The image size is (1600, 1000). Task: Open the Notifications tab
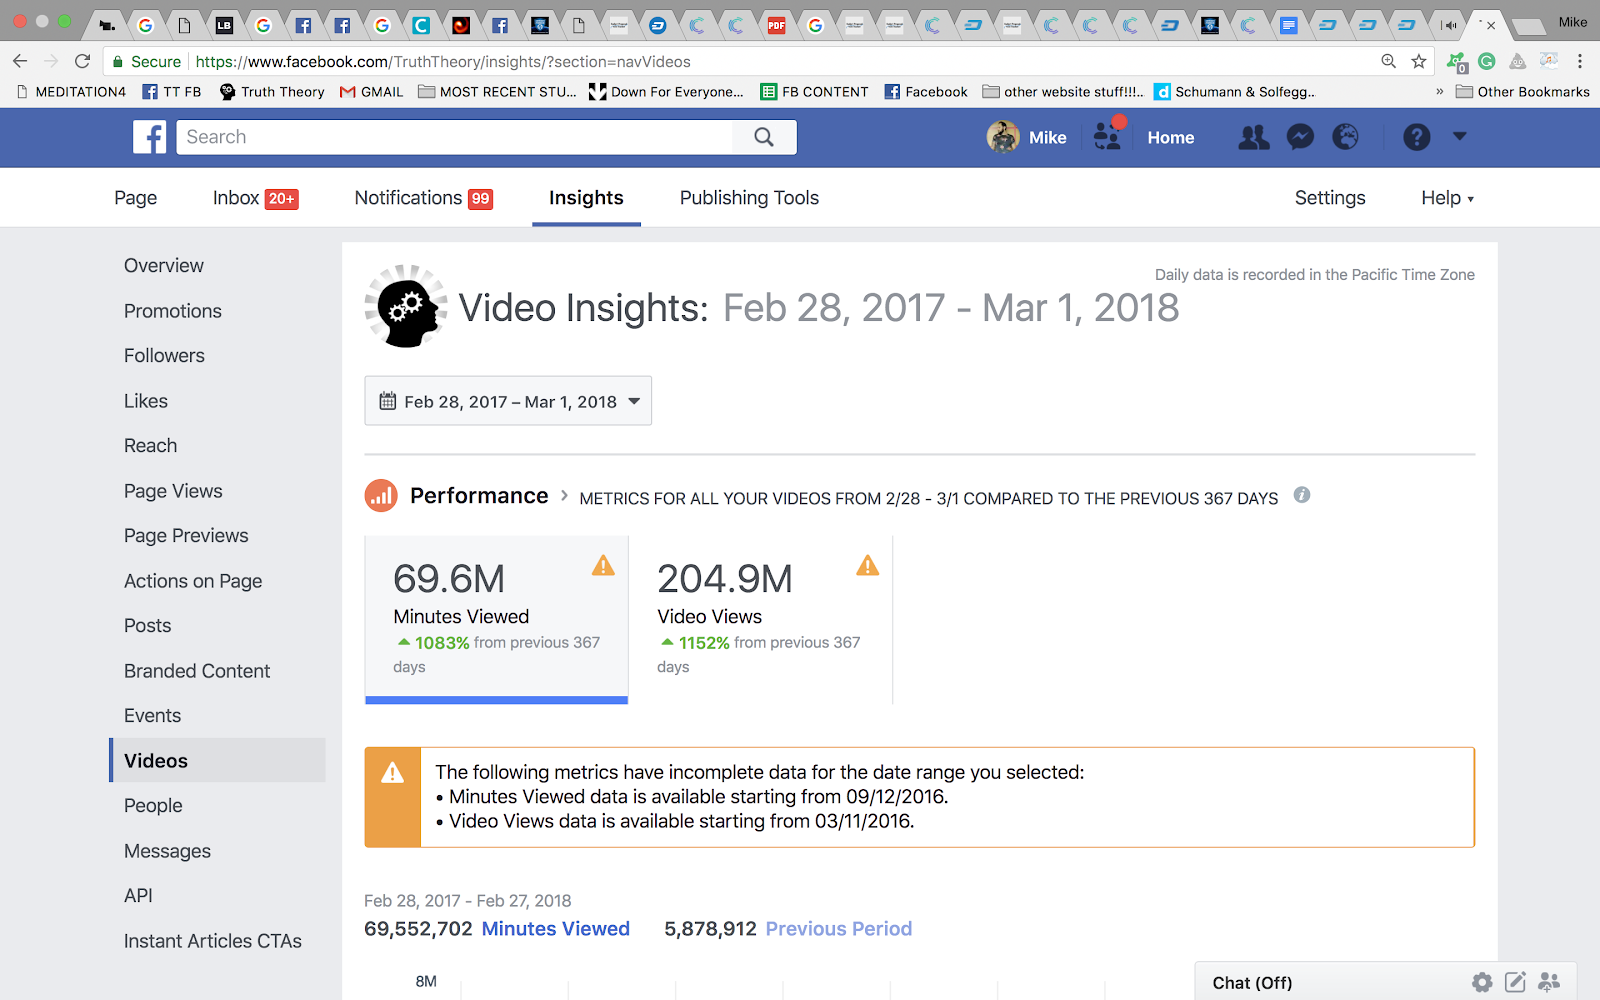(x=423, y=198)
